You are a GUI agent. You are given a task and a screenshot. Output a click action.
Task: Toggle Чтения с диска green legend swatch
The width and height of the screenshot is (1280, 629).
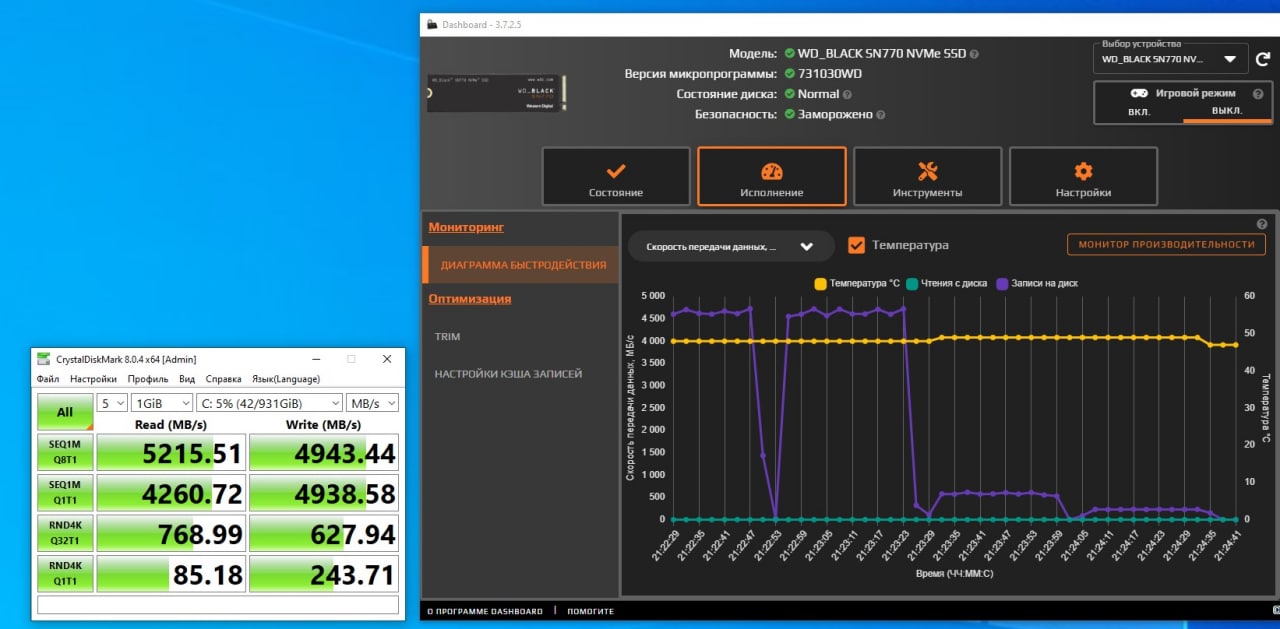tap(912, 283)
